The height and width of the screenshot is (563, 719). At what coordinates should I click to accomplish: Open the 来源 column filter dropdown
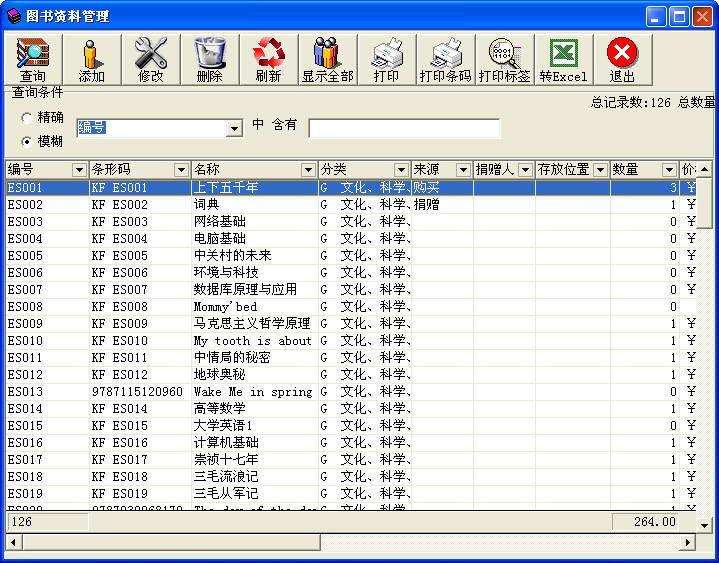tap(463, 170)
